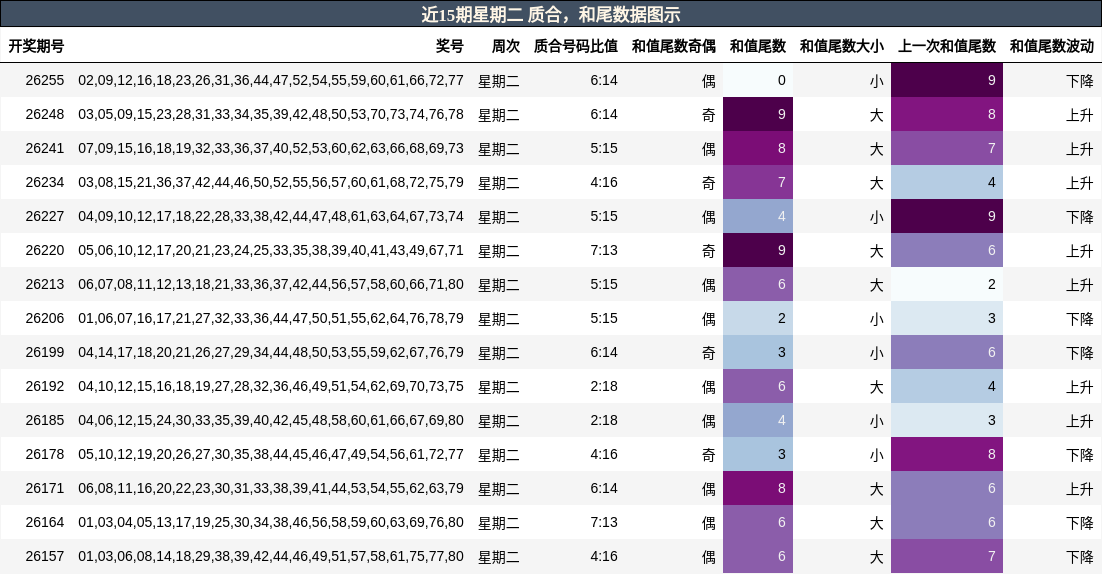Click the prize numbers starting 01,03,06,08
1102x574 pixels.
coord(271,556)
